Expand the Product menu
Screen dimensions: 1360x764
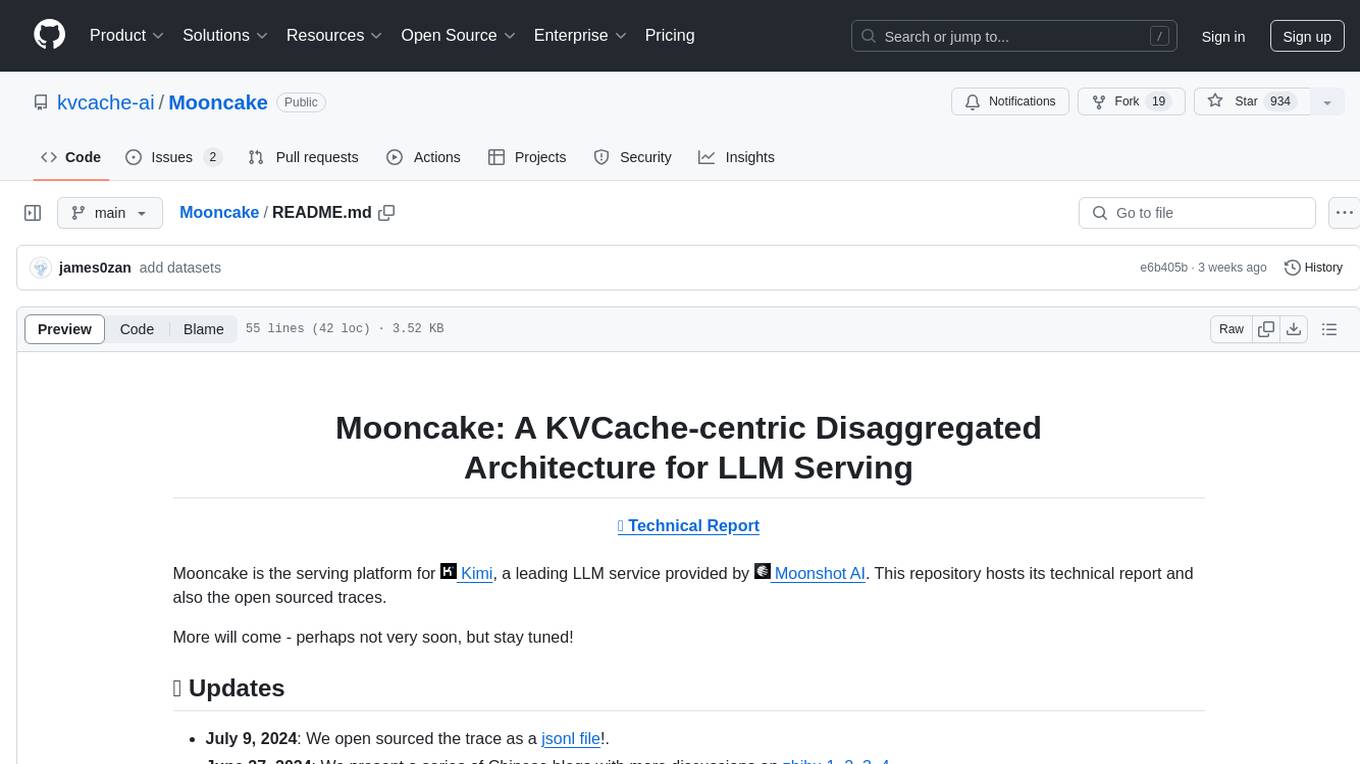[x=127, y=35]
